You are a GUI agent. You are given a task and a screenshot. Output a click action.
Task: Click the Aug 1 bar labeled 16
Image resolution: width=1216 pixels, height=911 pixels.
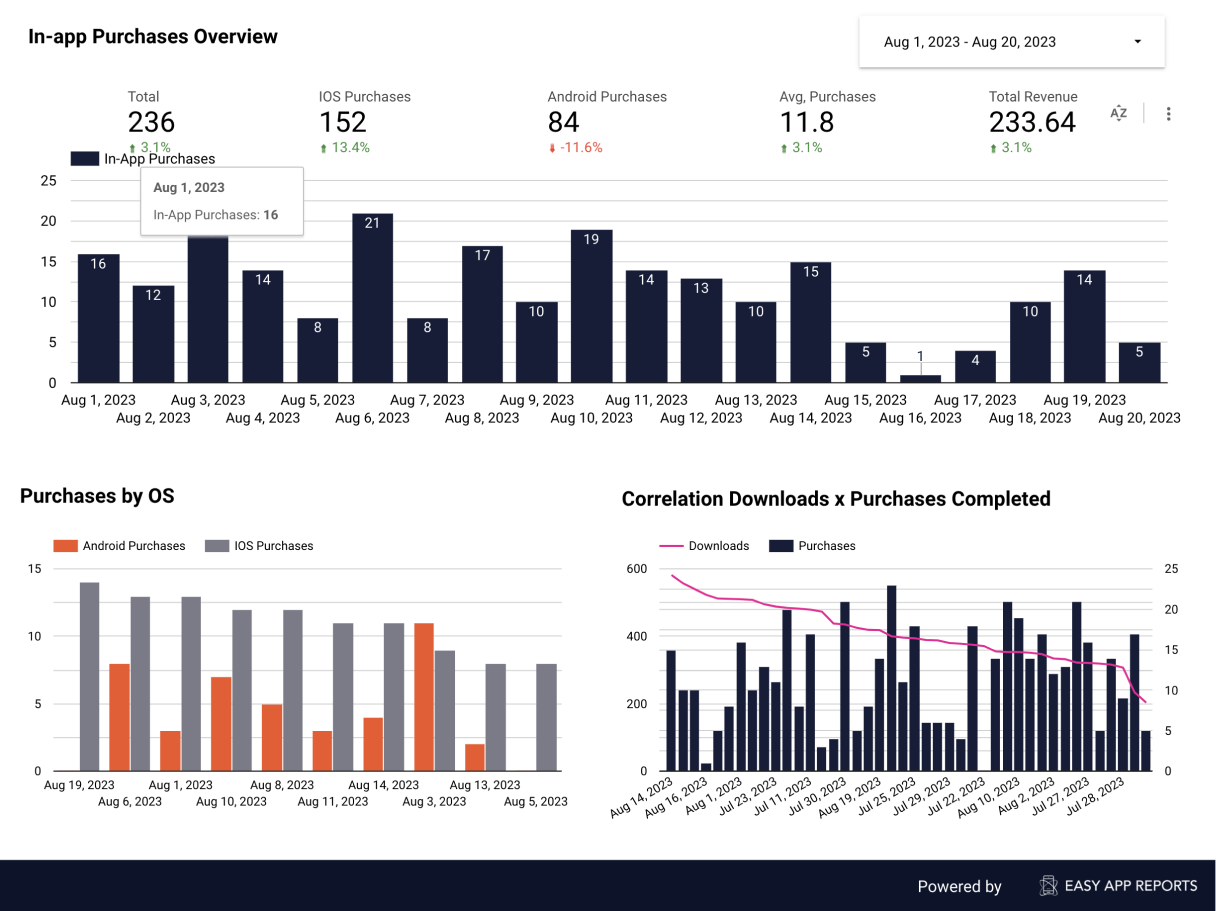point(98,318)
